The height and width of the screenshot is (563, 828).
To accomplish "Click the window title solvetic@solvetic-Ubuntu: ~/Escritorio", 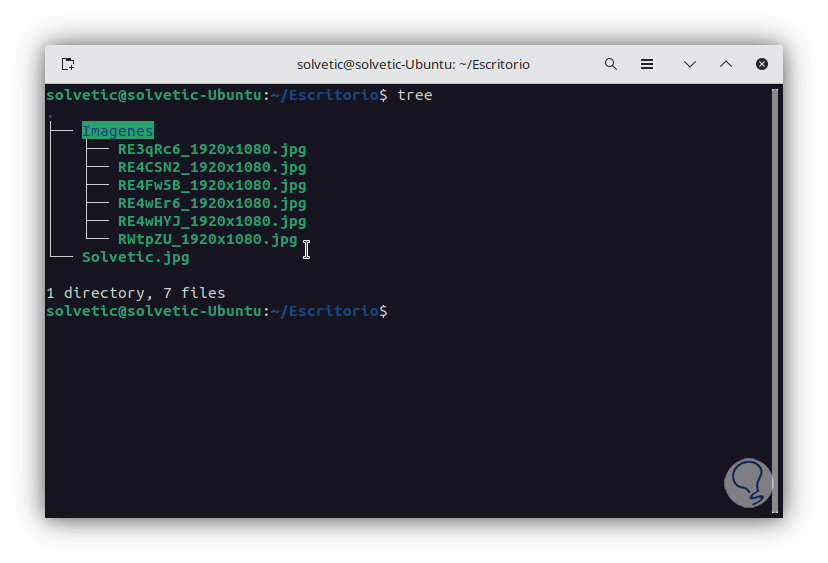I will point(413,64).
